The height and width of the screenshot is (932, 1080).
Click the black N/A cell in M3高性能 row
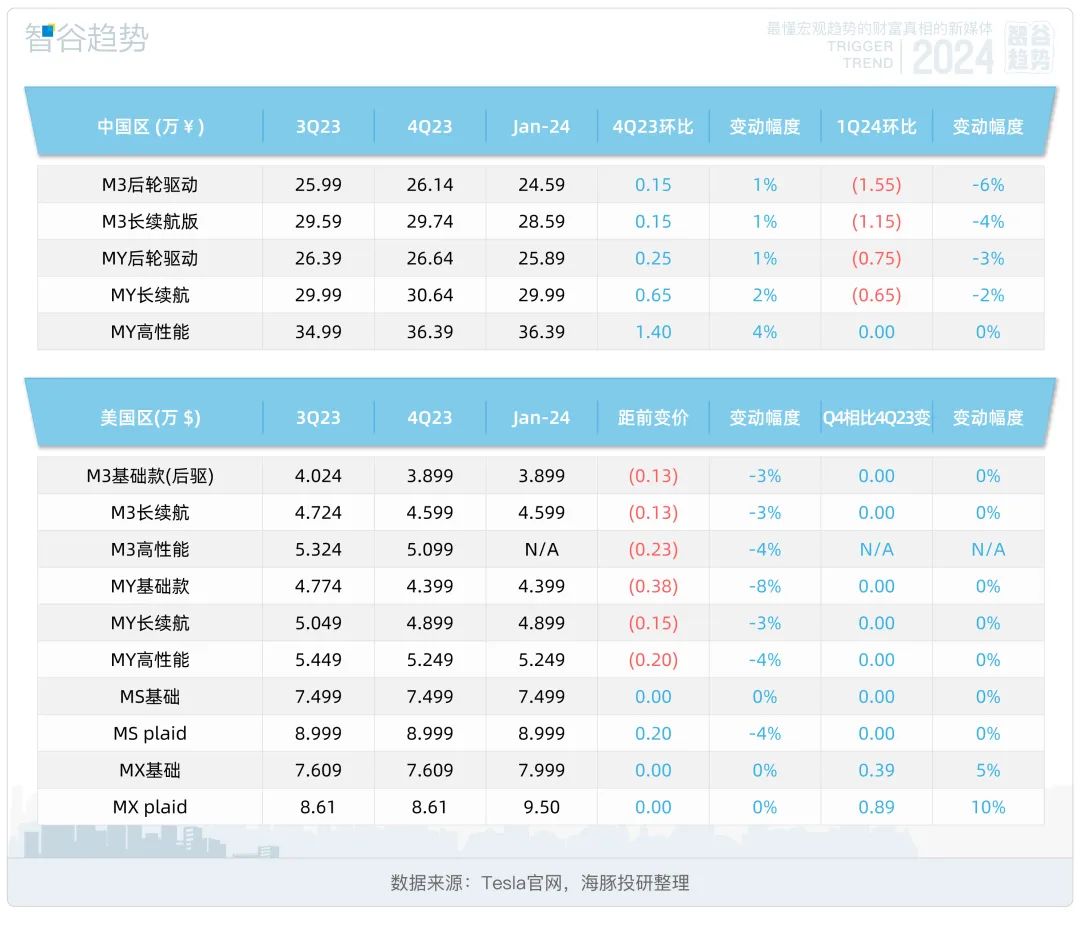tap(541, 549)
